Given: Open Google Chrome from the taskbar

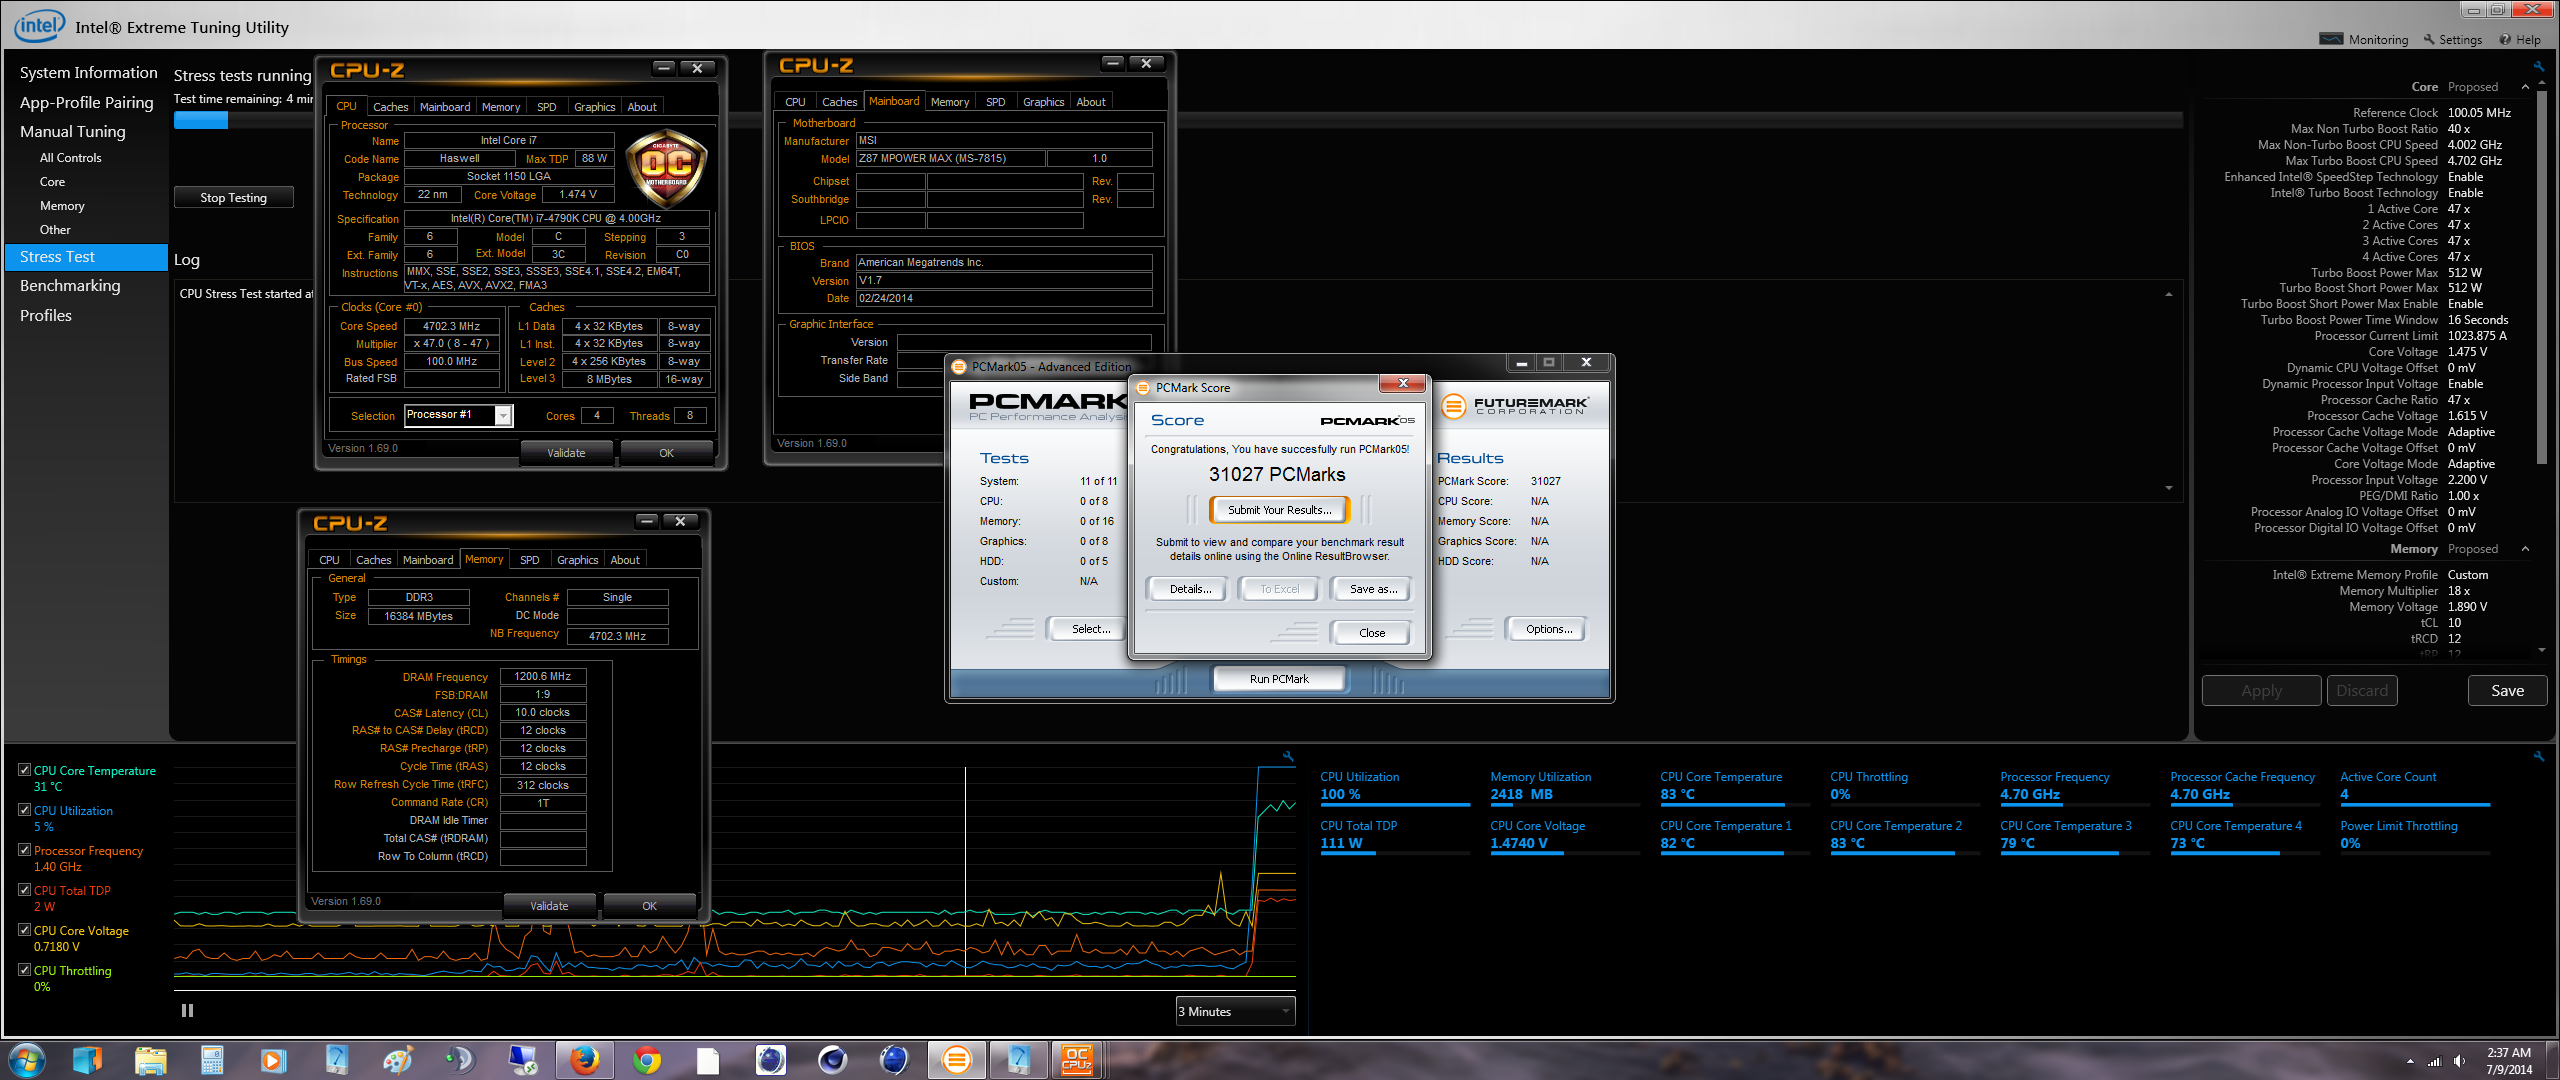Looking at the screenshot, I should (647, 1060).
